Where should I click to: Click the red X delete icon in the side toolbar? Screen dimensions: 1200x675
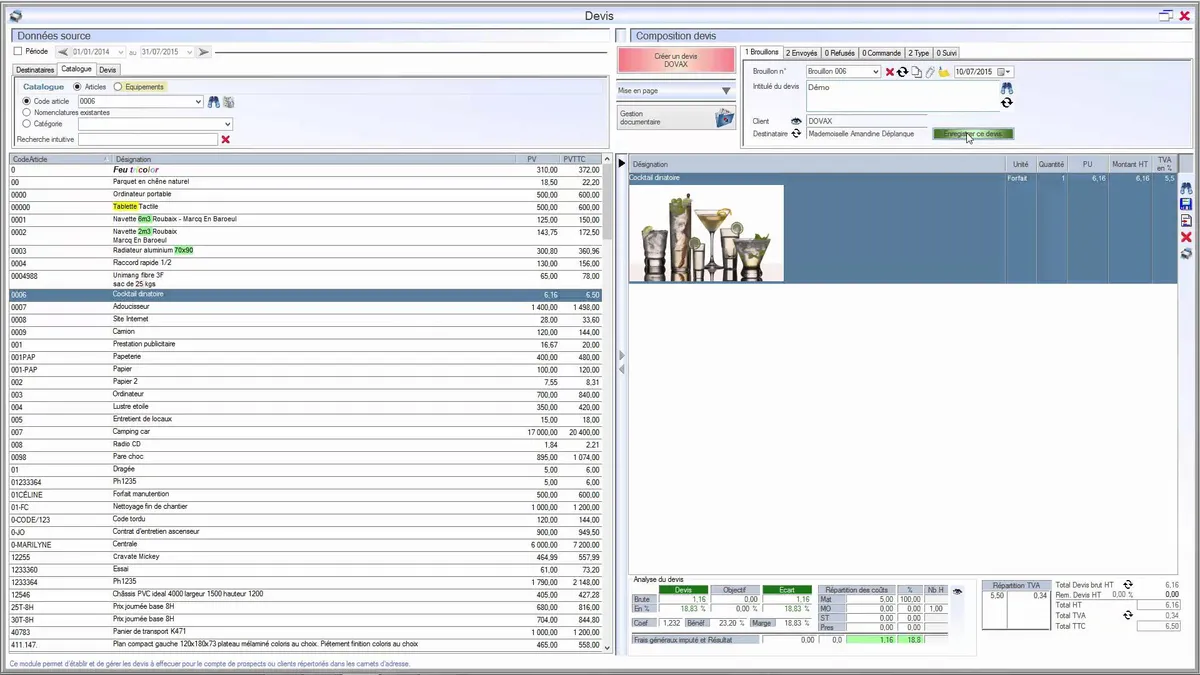[1186, 237]
